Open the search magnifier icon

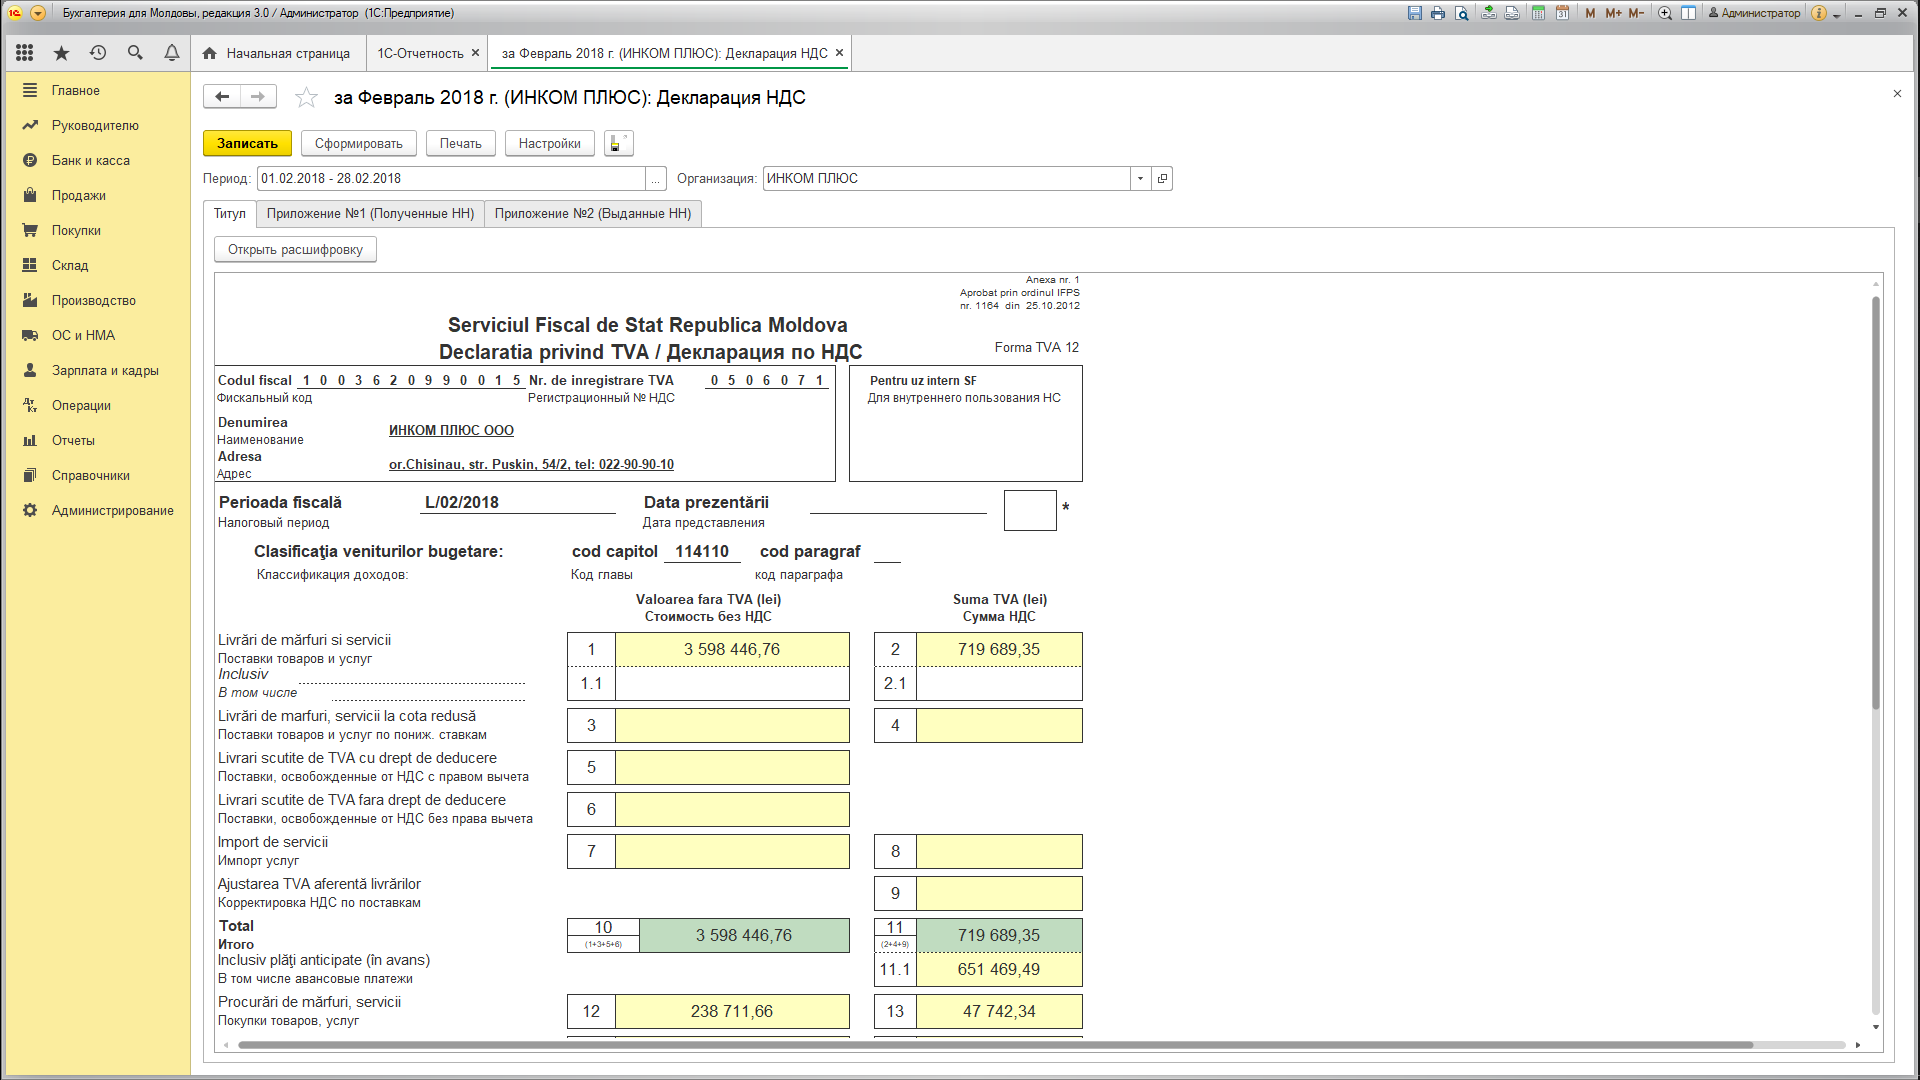tap(135, 53)
